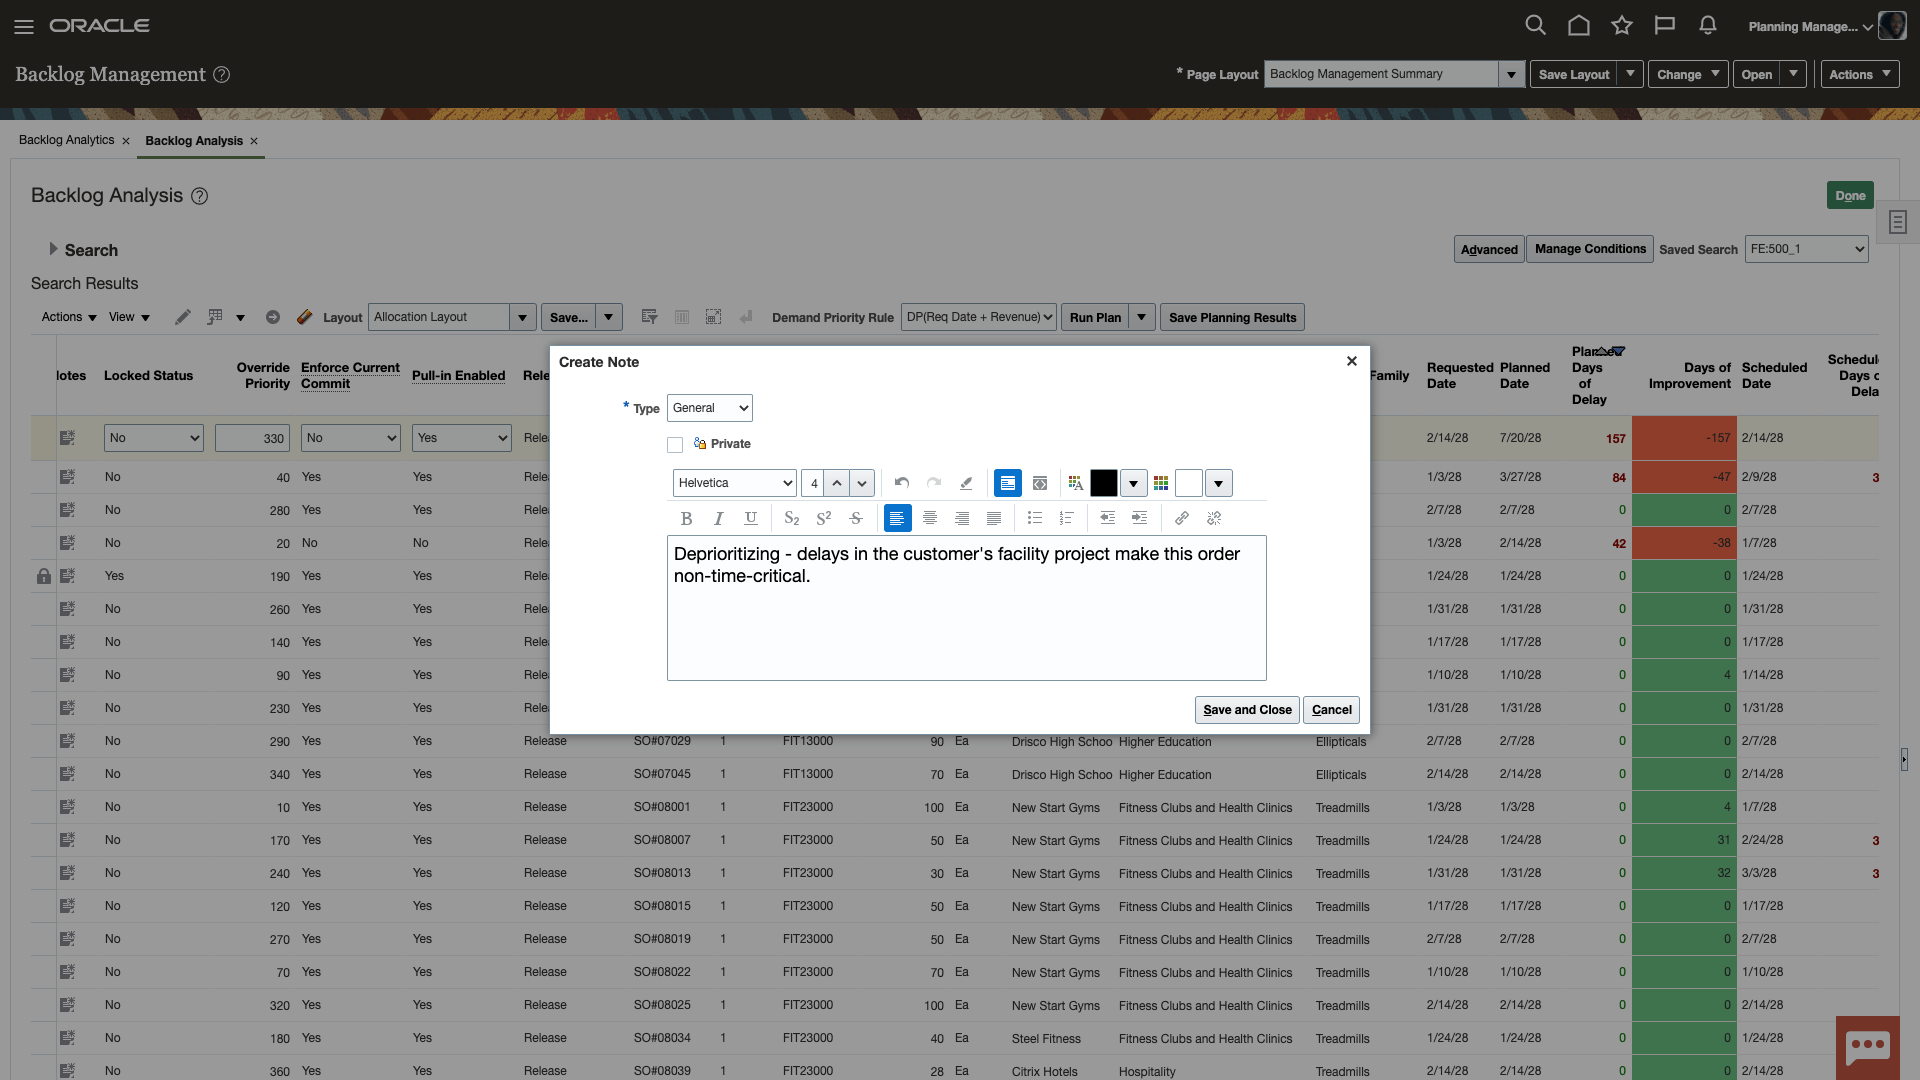This screenshot has width=1920, height=1080.
Task: Click Save and Close button
Action: 1246,710
